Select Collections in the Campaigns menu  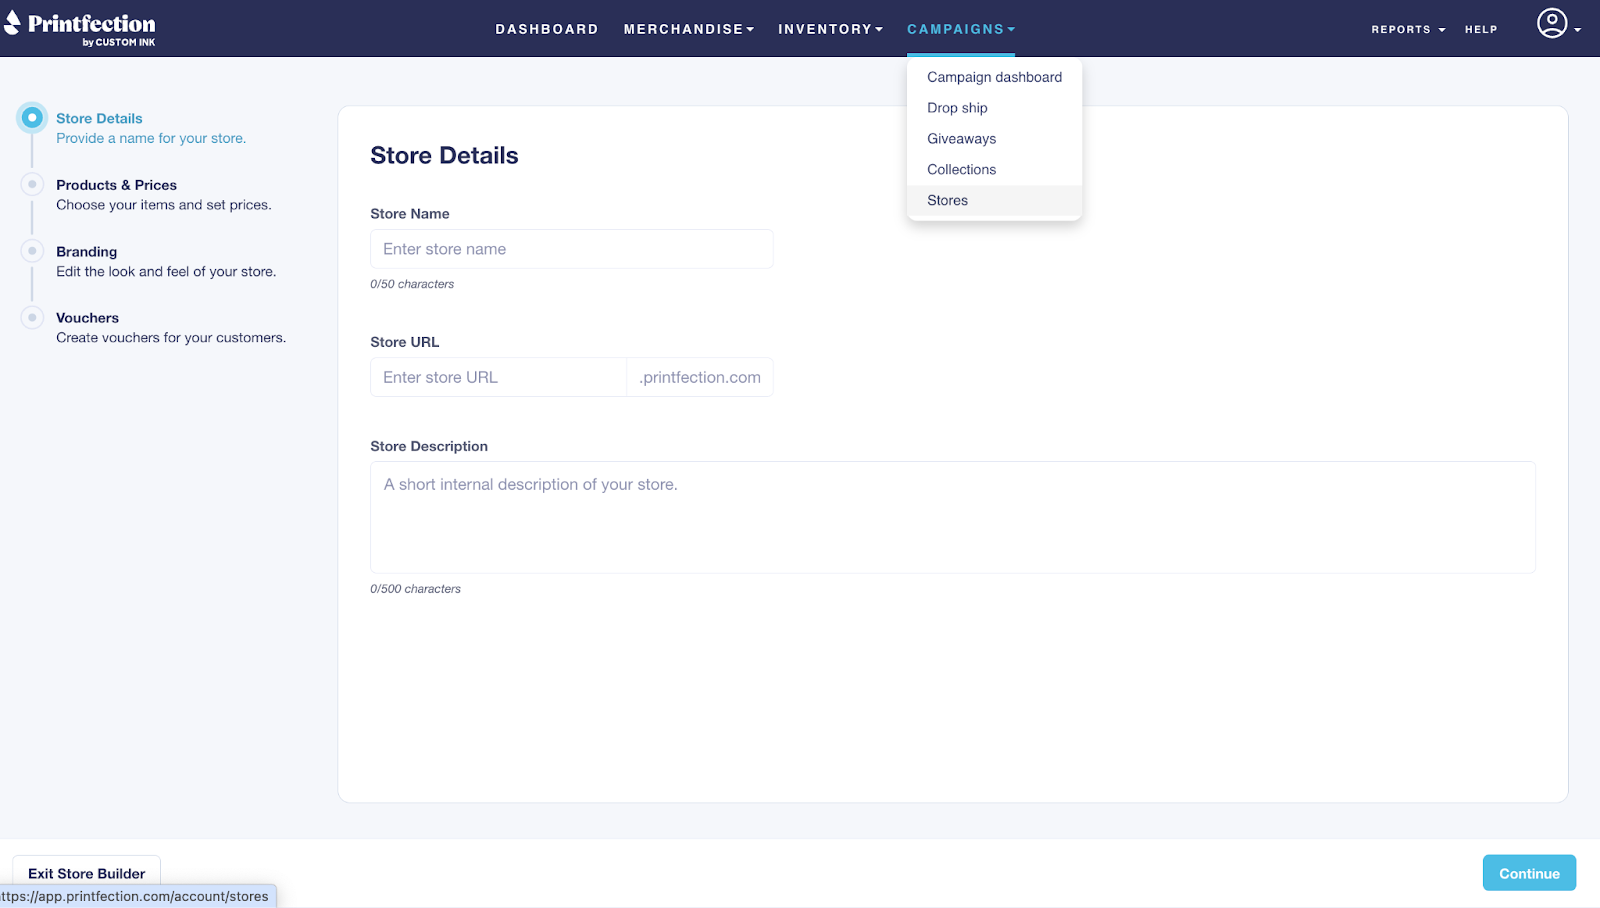click(x=961, y=170)
